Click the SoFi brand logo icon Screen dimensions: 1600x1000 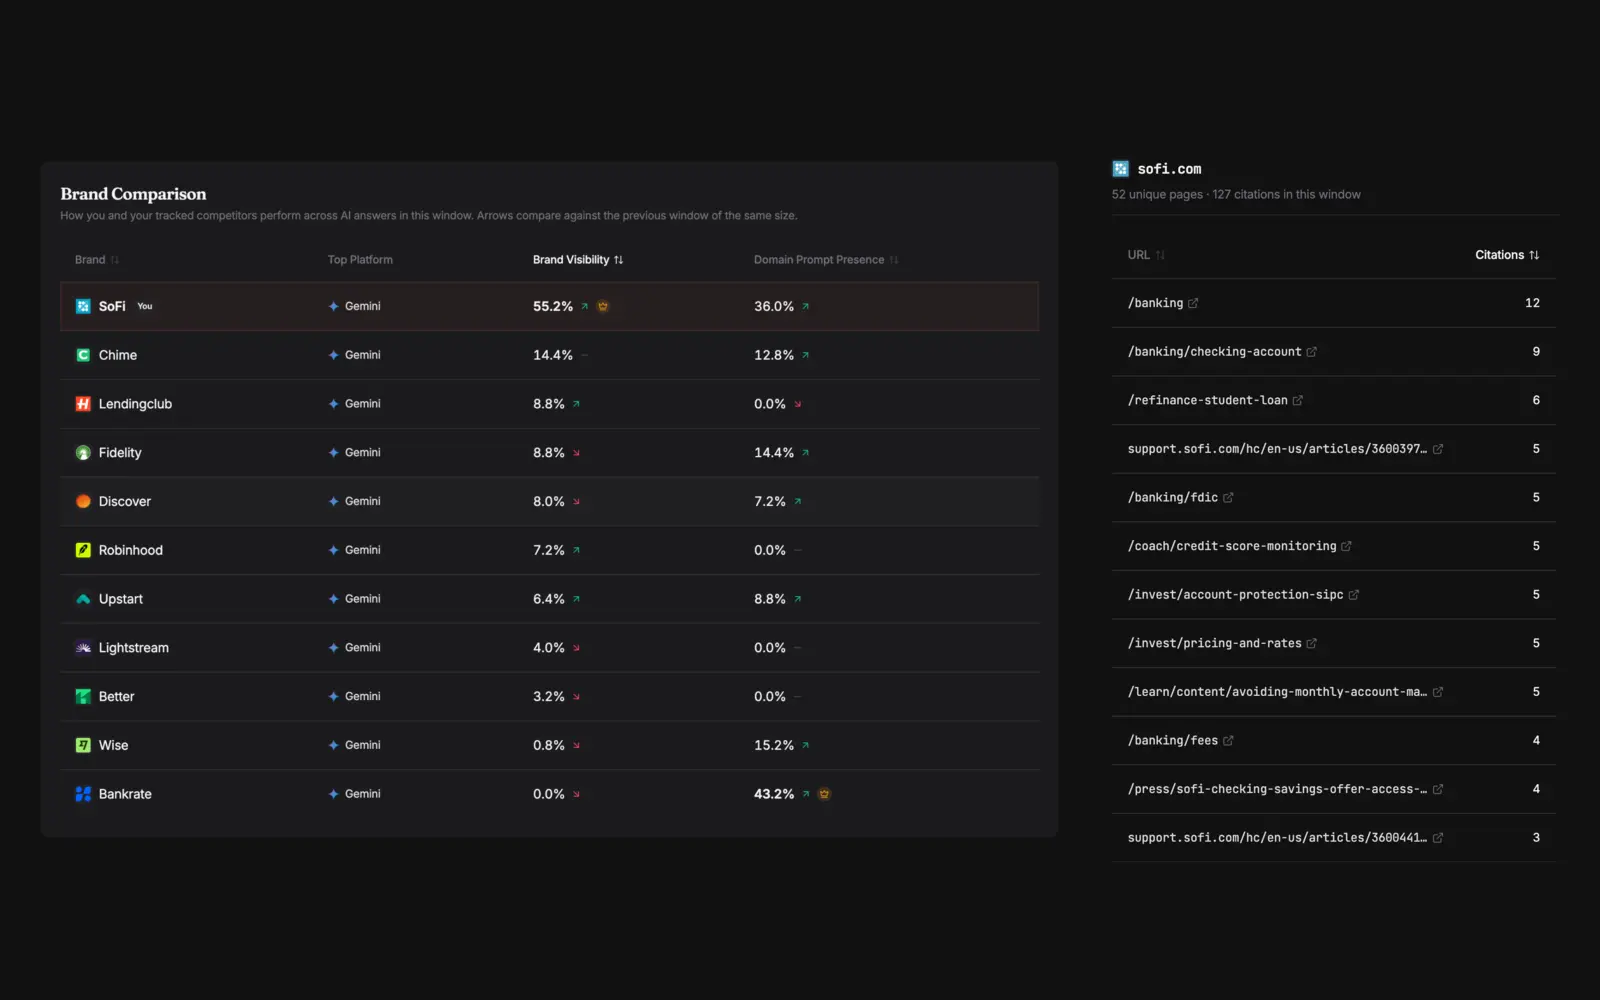[x=83, y=306]
